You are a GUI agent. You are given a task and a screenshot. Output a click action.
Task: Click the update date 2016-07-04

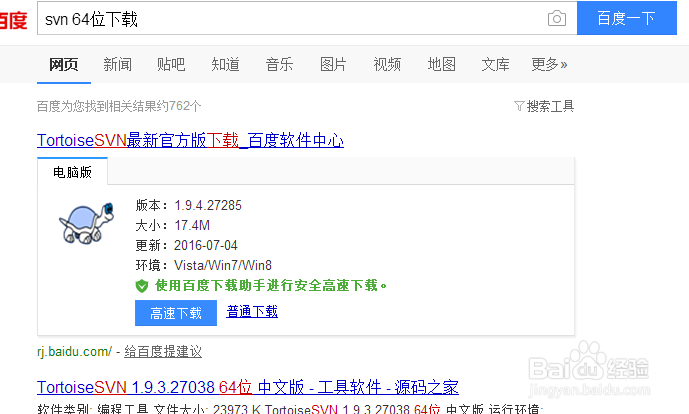coord(206,245)
